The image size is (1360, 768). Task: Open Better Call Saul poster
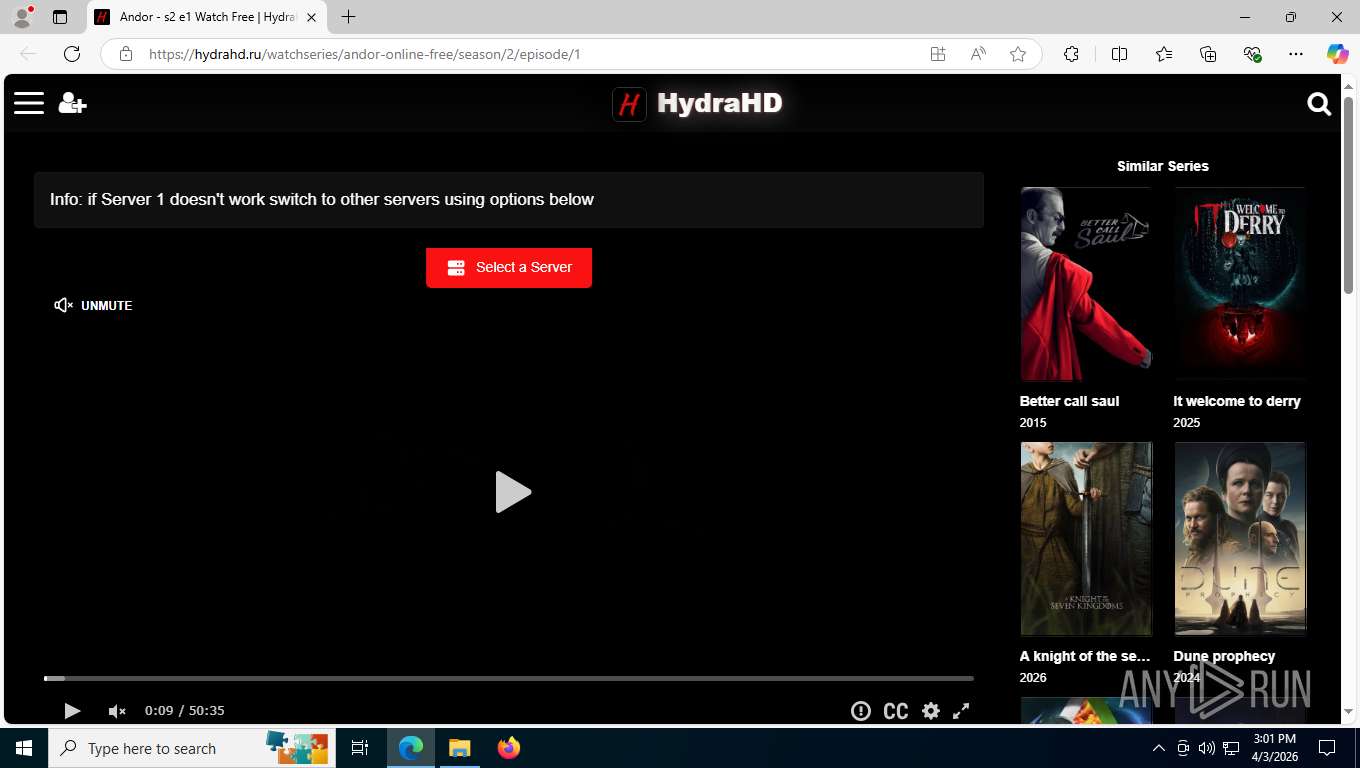tap(1086, 284)
